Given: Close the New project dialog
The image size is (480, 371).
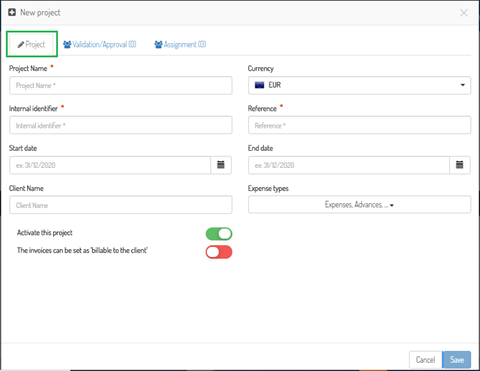Looking at the screenshot, I should pyautogui.click(x=464, y=13).
